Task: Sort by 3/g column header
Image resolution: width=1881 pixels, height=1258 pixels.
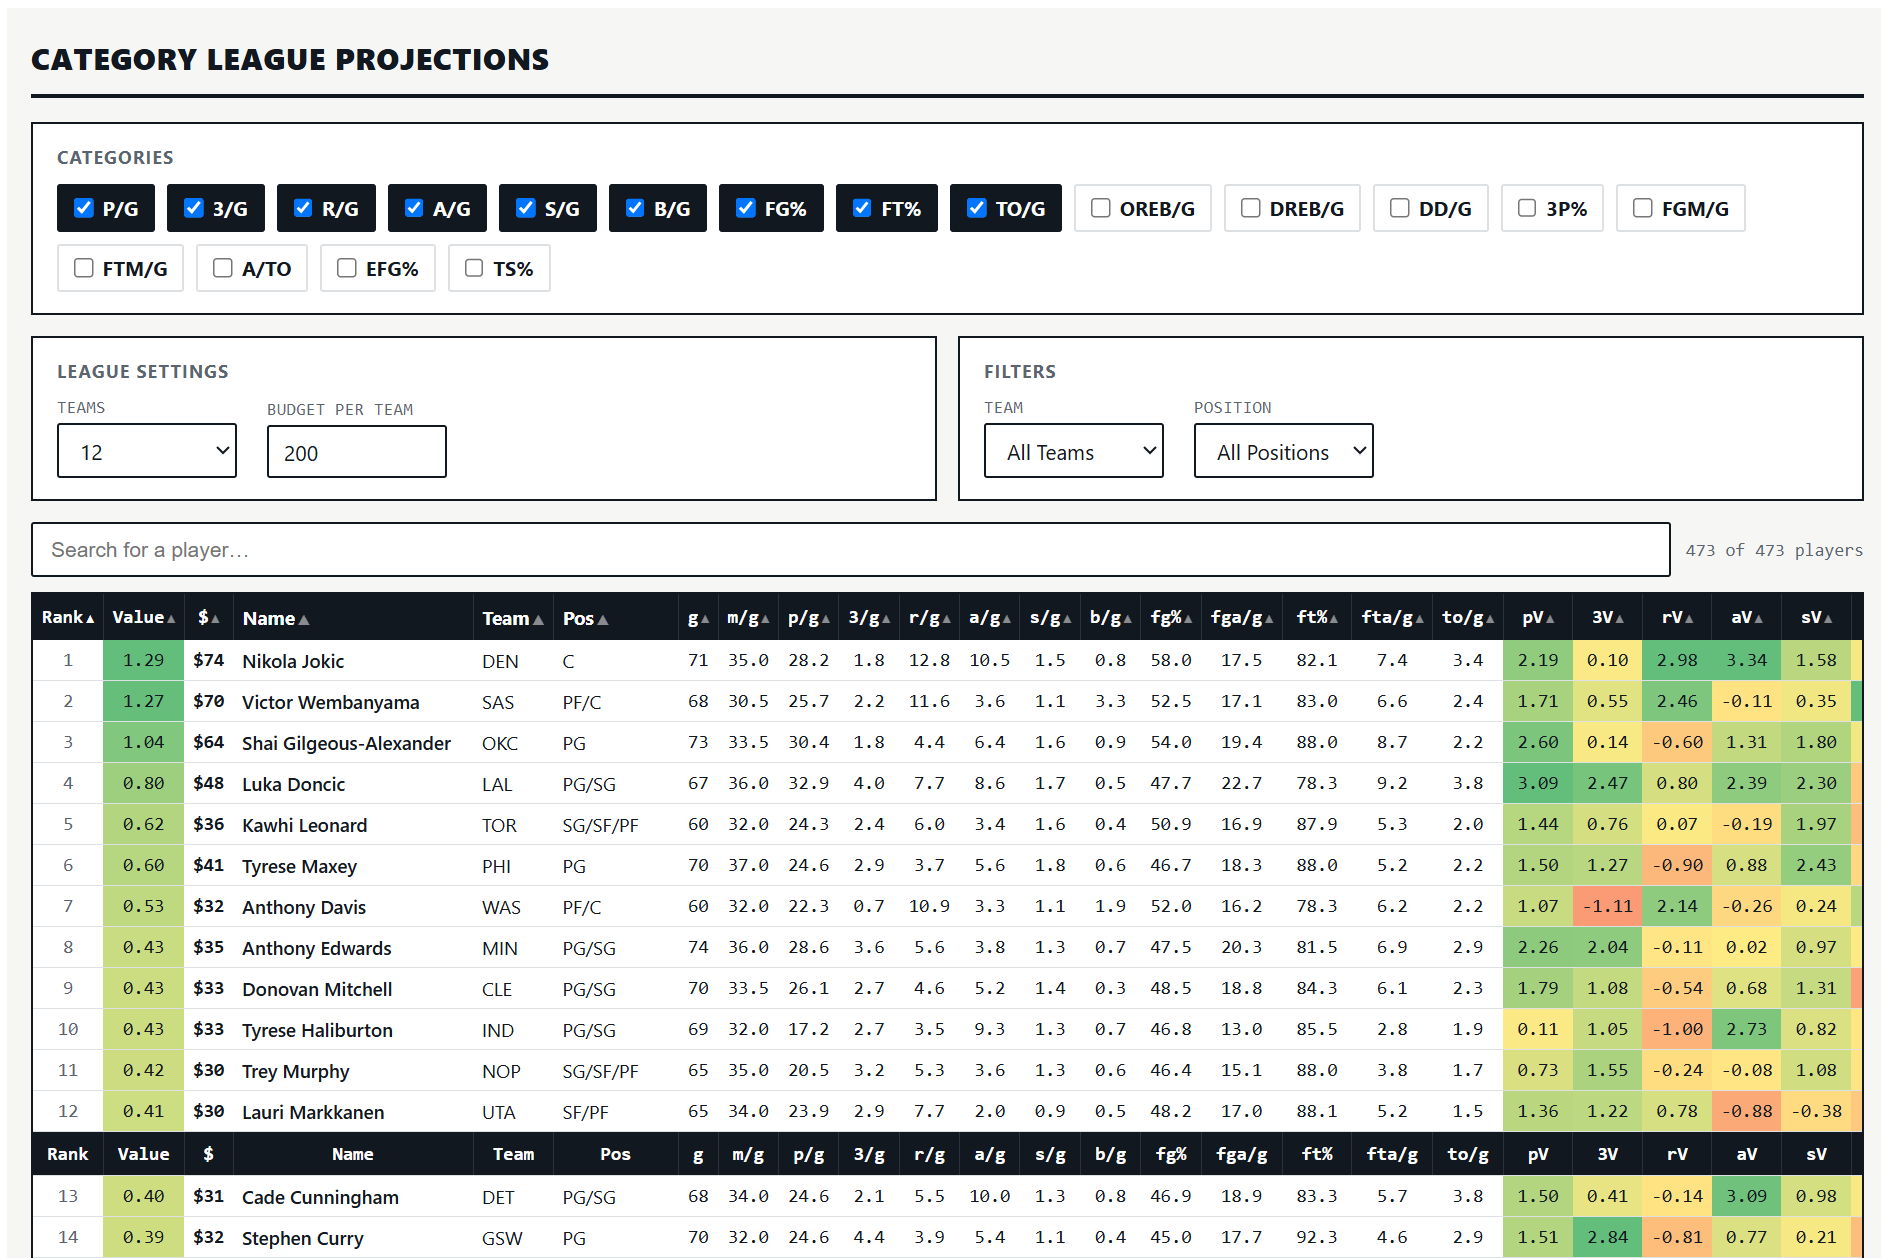Action: click(869, 618)
